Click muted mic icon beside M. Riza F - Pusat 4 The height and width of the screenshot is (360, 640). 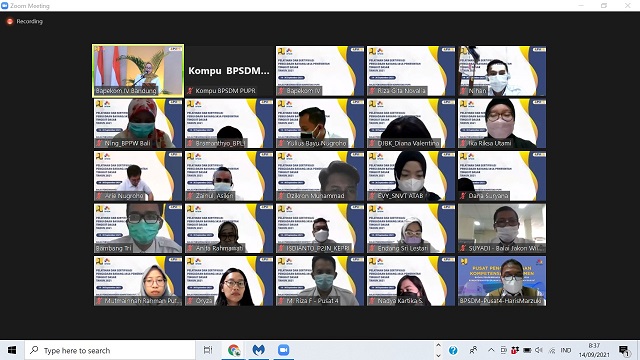click(x=281, y=301)
